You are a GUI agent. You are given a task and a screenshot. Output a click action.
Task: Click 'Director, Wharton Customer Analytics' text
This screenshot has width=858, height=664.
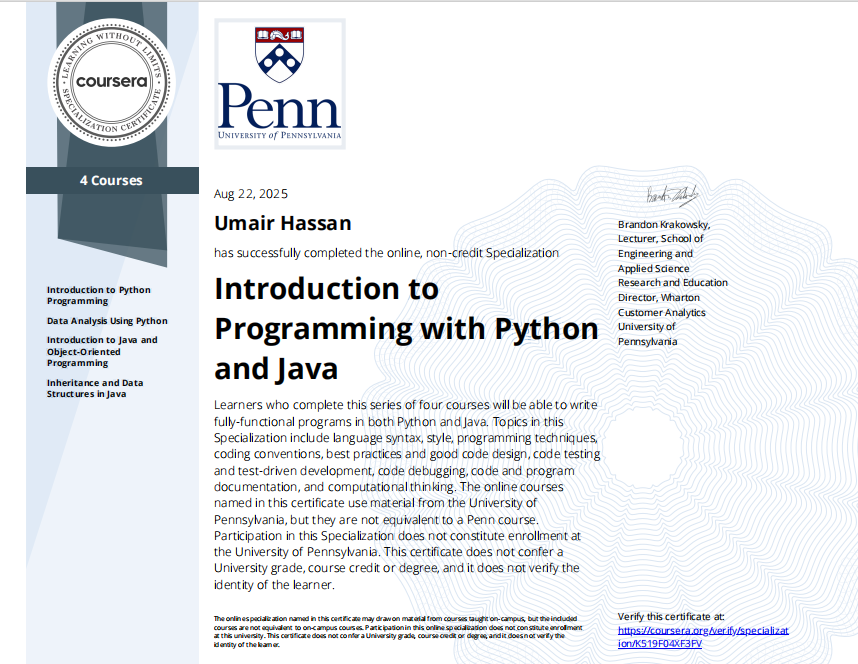662,305
